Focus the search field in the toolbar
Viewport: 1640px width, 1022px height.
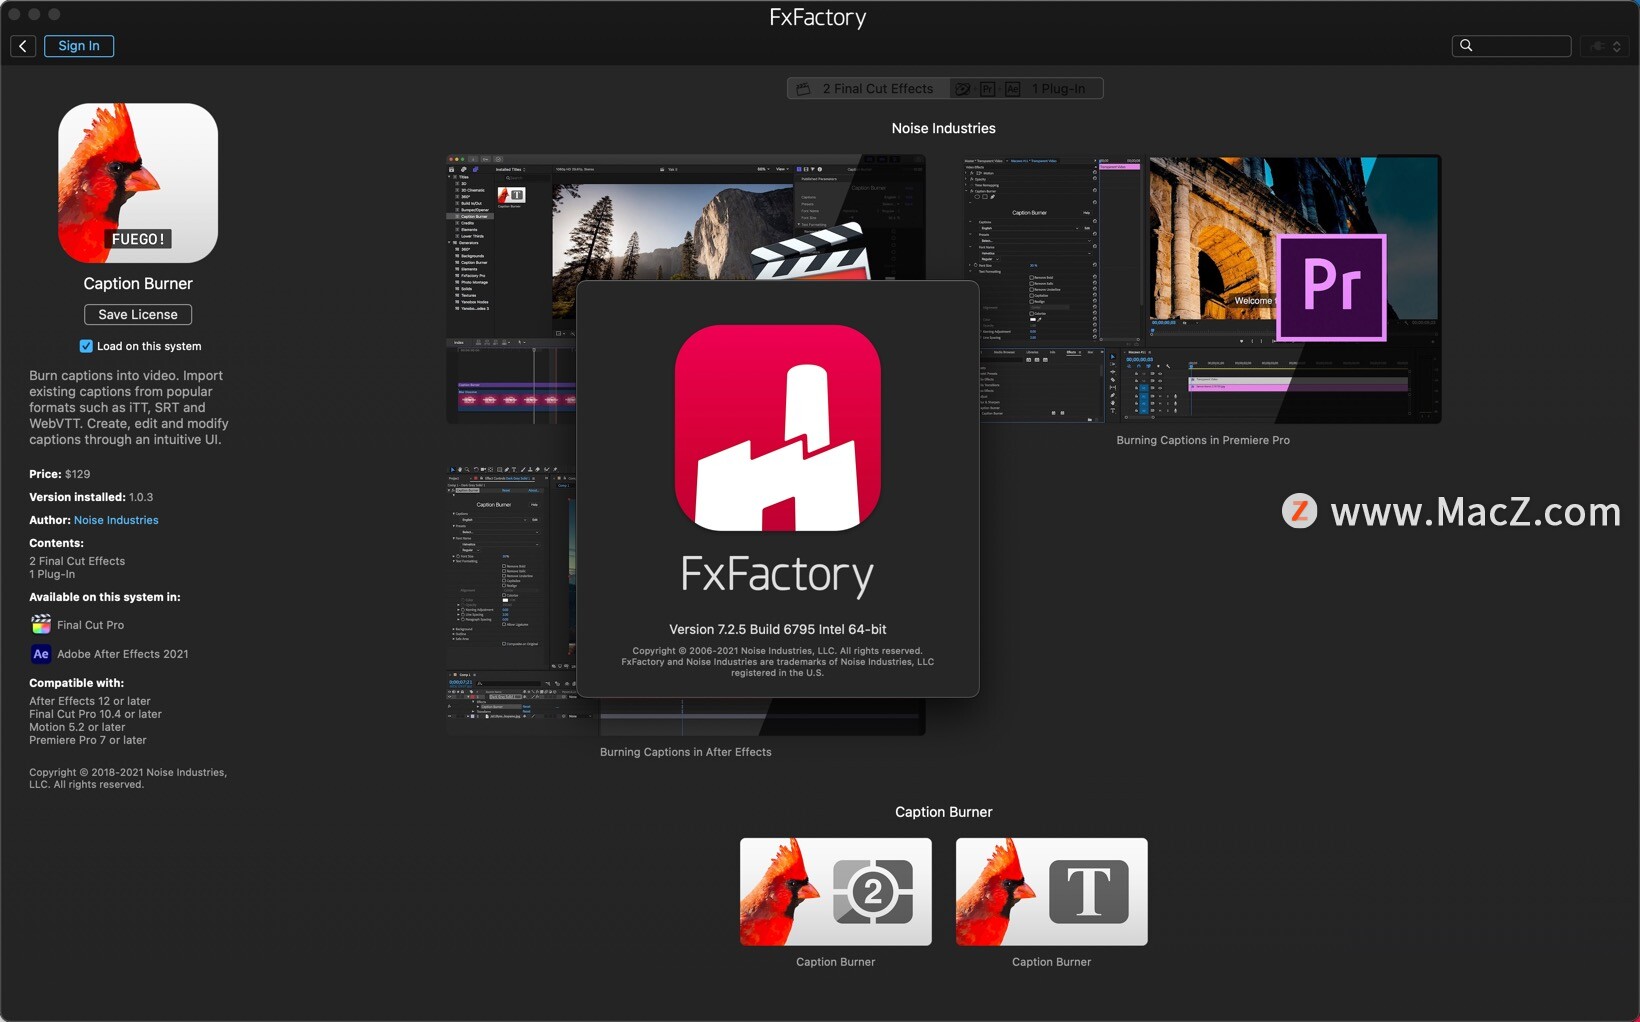[x=1511, y=46]
